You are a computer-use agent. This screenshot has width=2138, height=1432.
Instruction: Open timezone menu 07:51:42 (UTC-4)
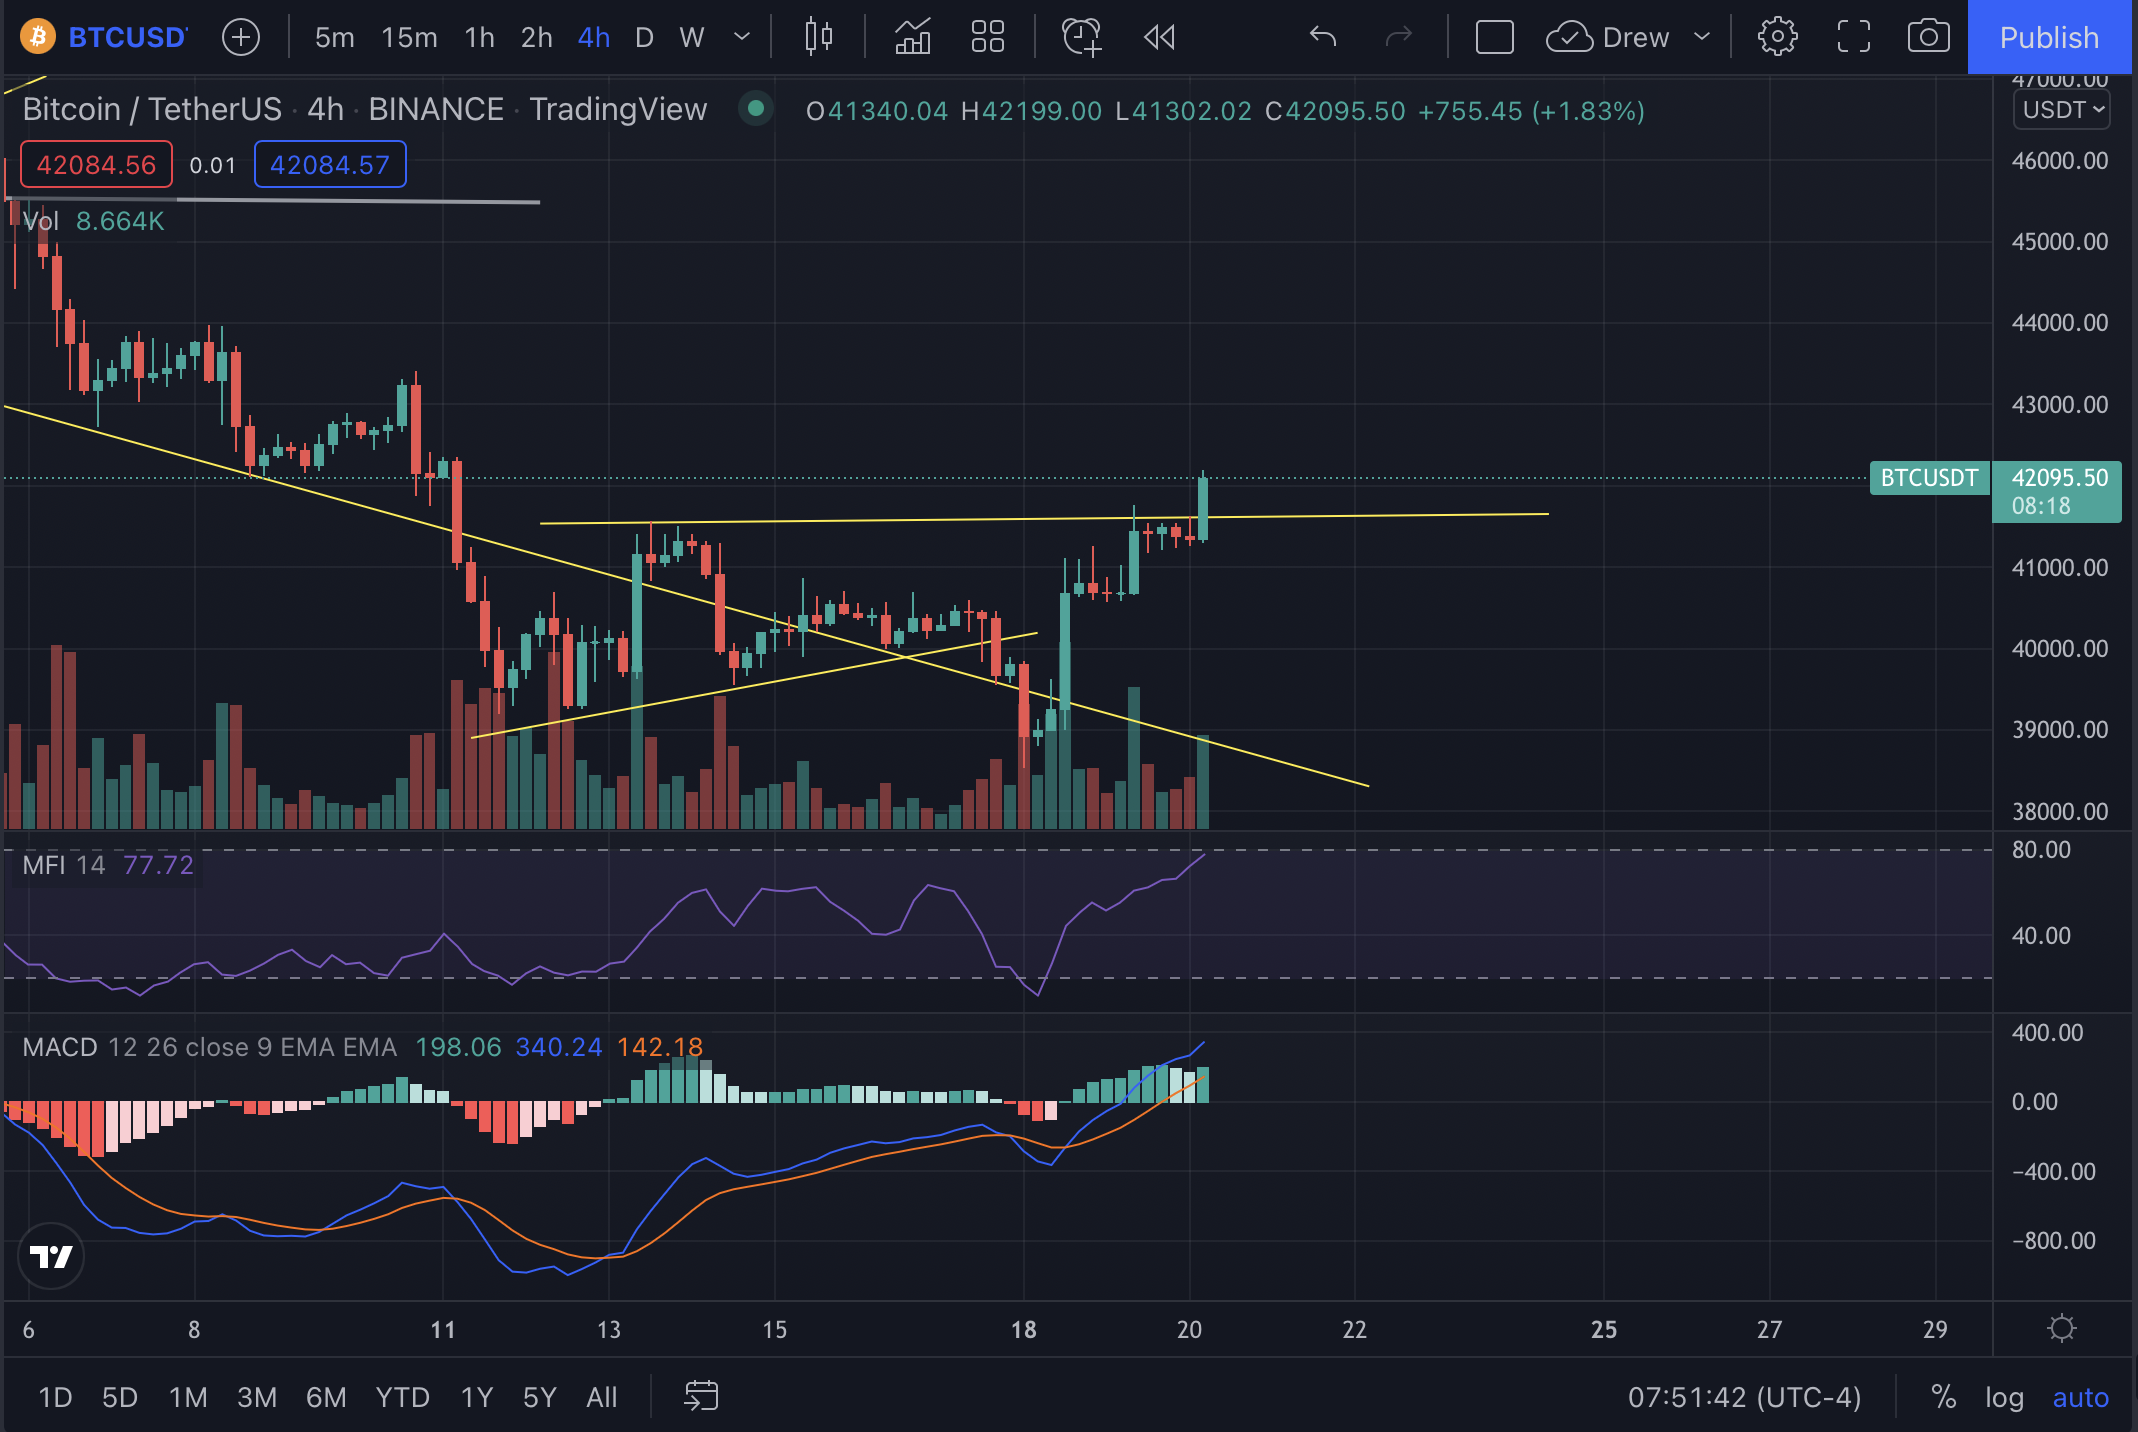pos(1744,1397)
